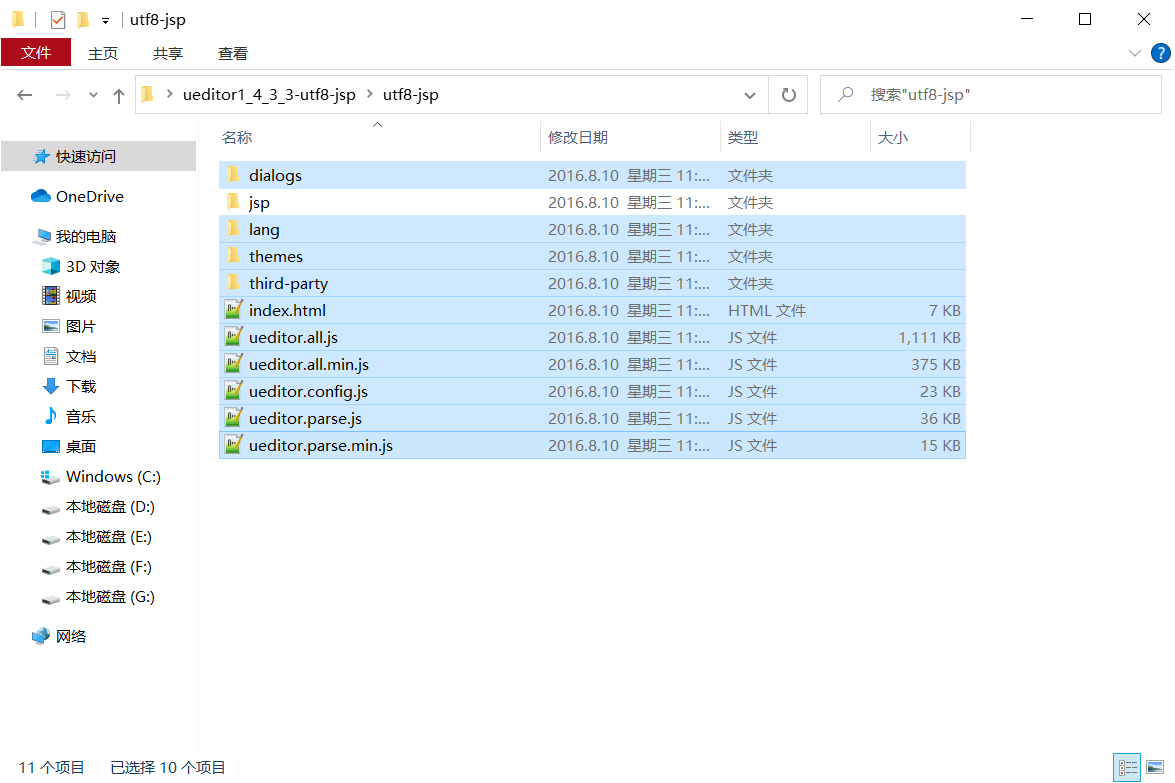The height and width of the screenshot is (783, 1175).
Task: Select ueditor.parse.js file name
Action: [x=305, y=418]
